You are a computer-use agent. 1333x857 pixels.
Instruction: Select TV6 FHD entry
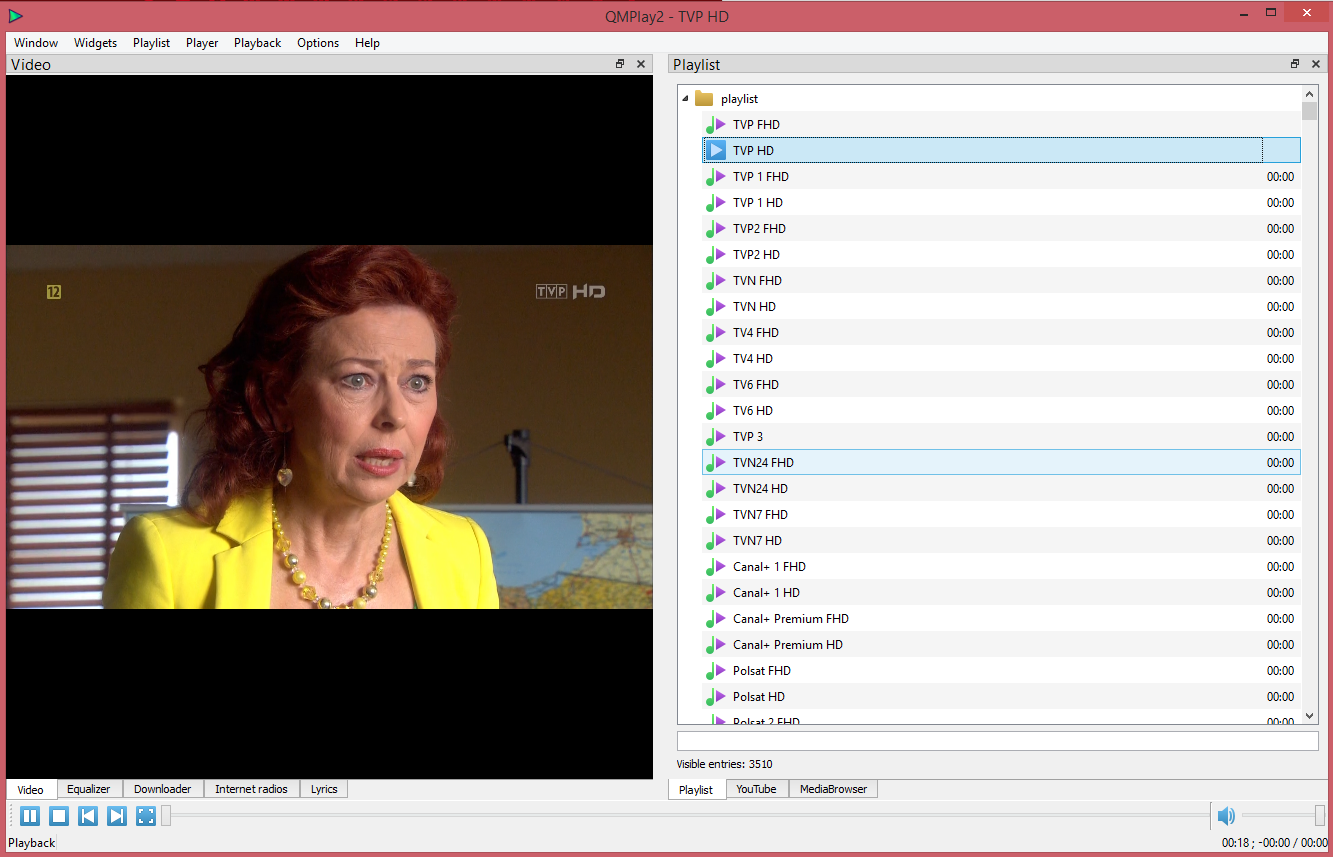tap(1002, 384)
